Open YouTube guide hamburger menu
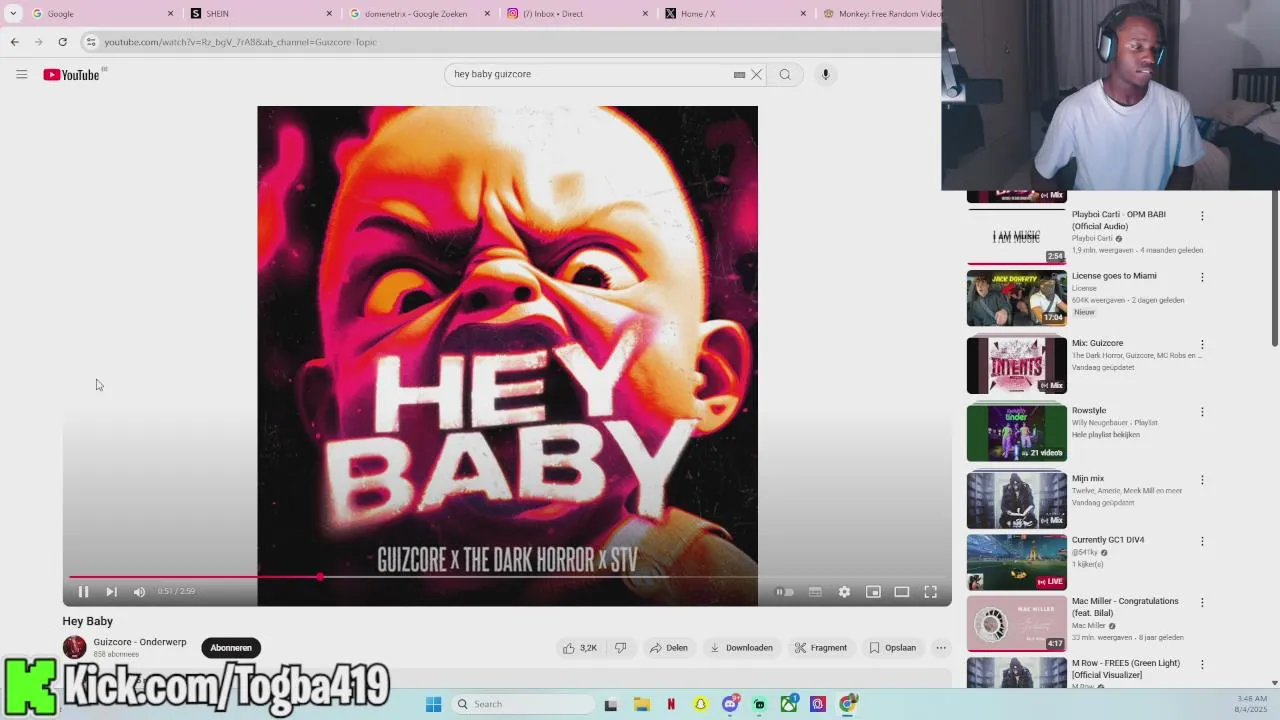Viewport: 1280px width, 720px height. point(21,74)
